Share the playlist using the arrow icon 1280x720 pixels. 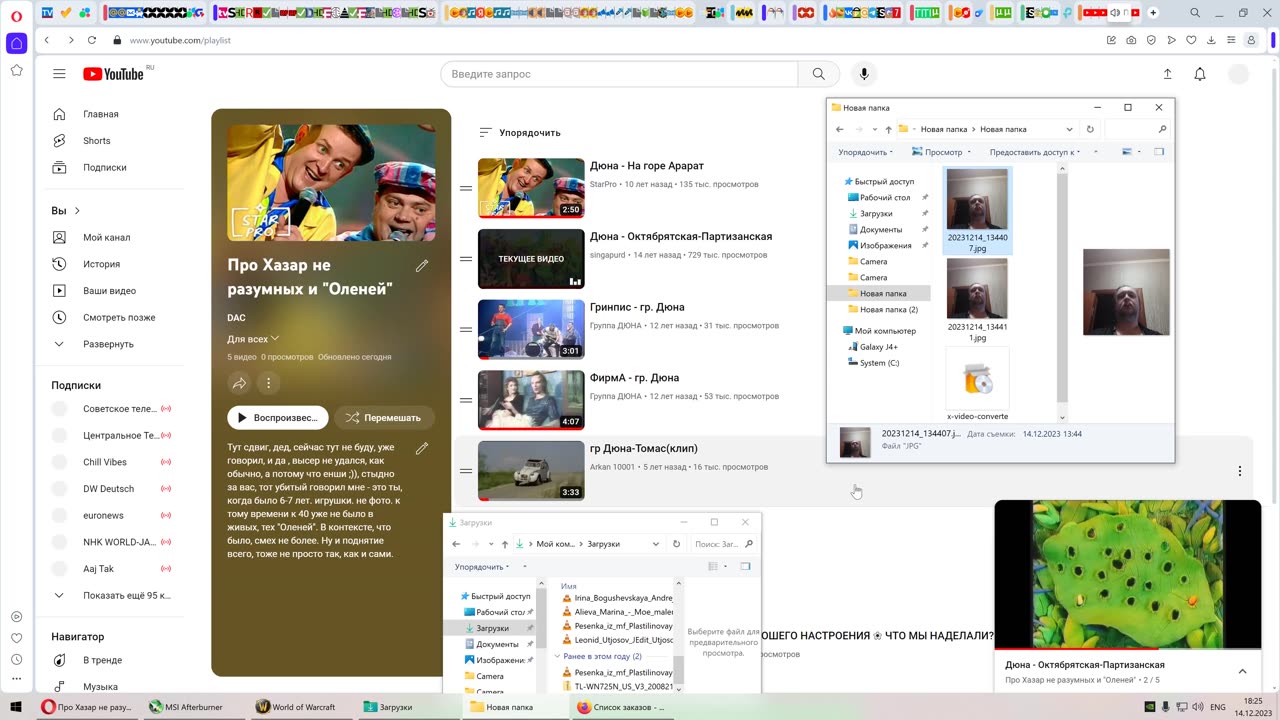(x=239, y=383)
